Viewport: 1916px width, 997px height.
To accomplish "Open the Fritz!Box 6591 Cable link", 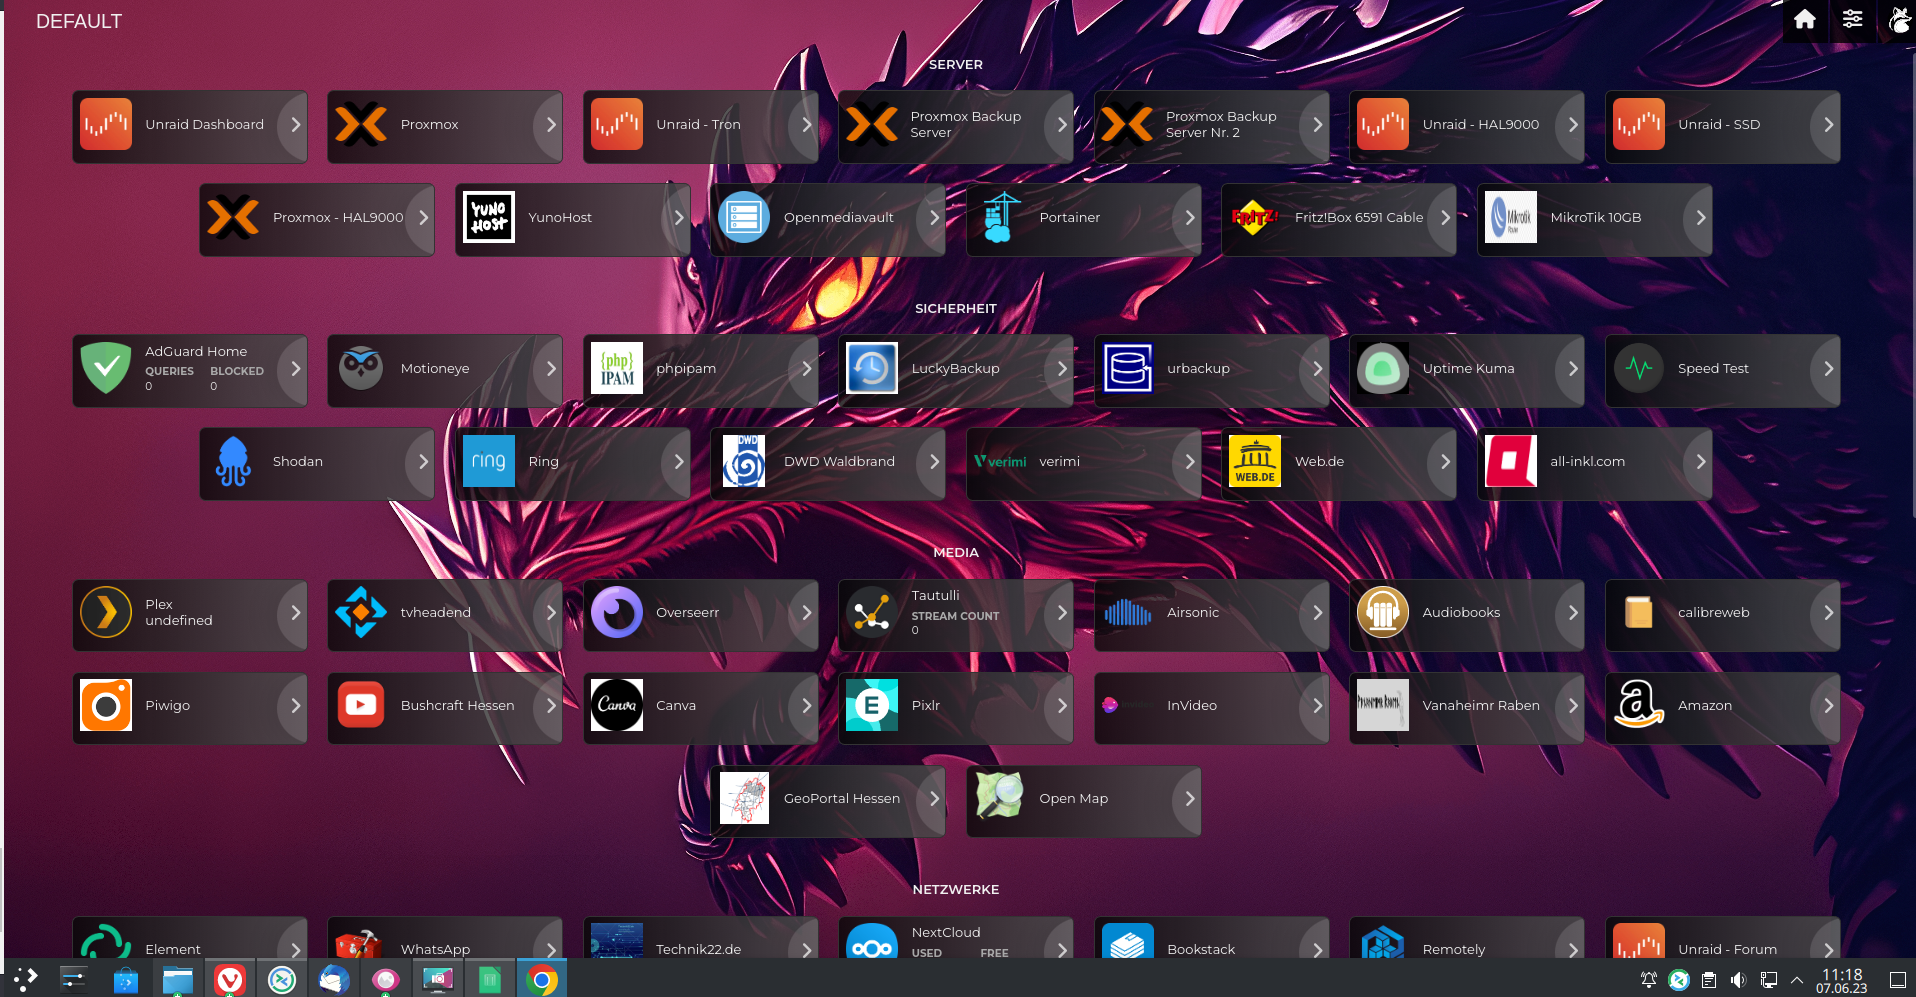I will 1358,218.
